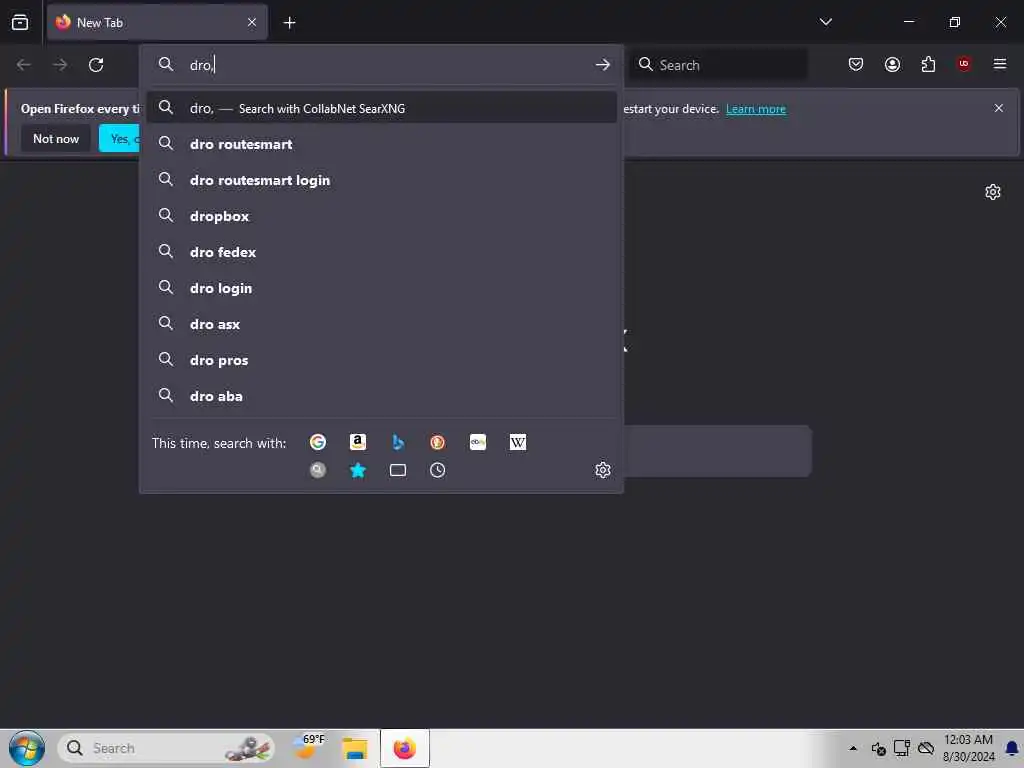
Task: Click the taskbar Search box
Action: coord(166,748)
